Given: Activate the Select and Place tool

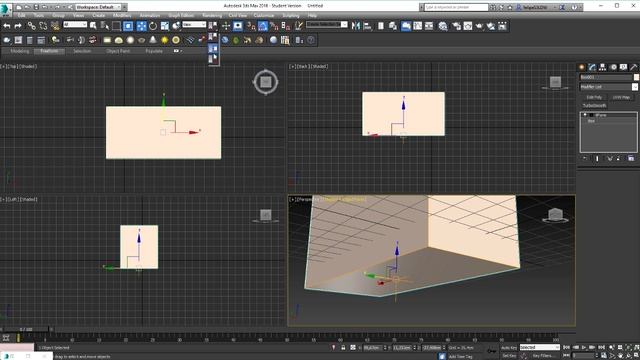Looking at the screenshot, I should coord(176,26).
